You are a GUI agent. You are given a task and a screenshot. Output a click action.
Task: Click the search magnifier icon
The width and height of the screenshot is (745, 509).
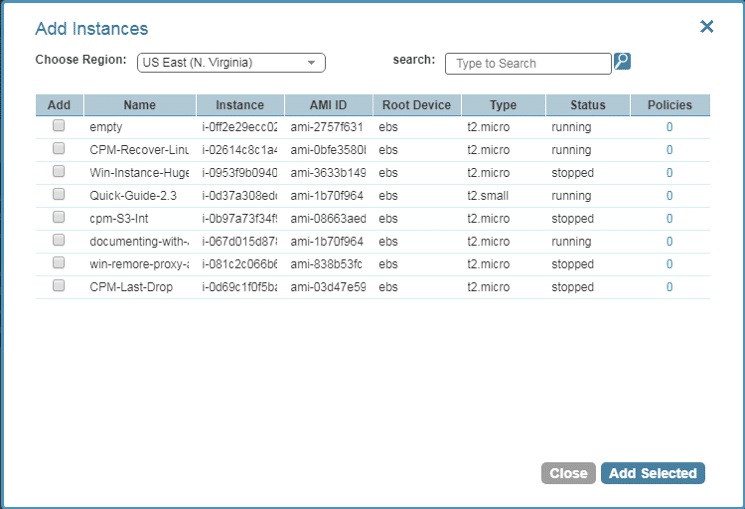pyautogui.click(x=622, y=61)
